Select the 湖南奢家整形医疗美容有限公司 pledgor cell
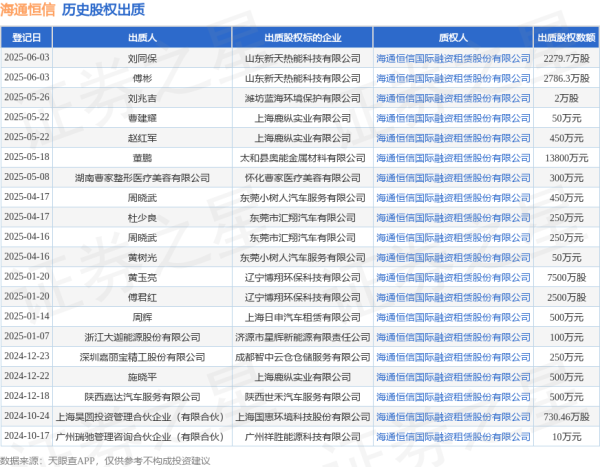The image size is (600, 467). coord(141,177)
